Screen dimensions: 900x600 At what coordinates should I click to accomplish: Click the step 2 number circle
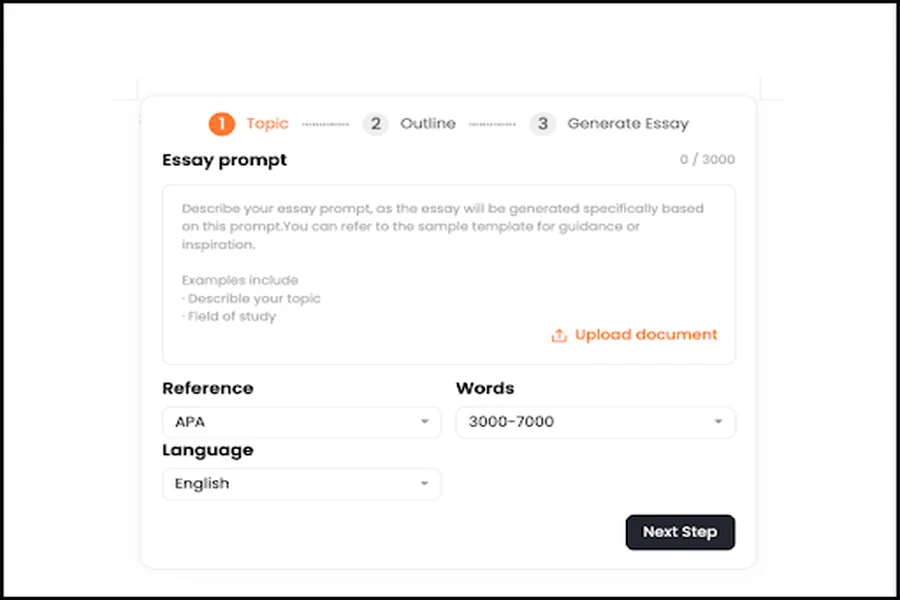click(376, 124)
